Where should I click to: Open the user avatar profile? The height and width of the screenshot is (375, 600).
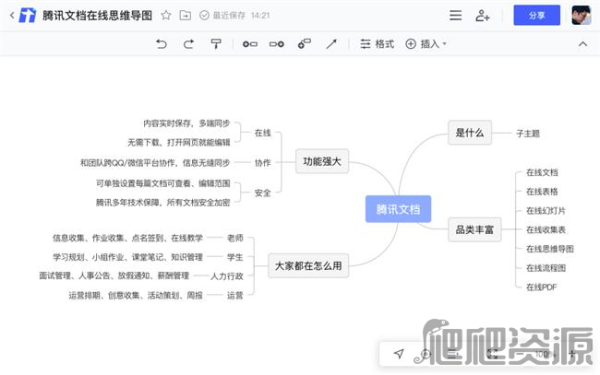581,15
